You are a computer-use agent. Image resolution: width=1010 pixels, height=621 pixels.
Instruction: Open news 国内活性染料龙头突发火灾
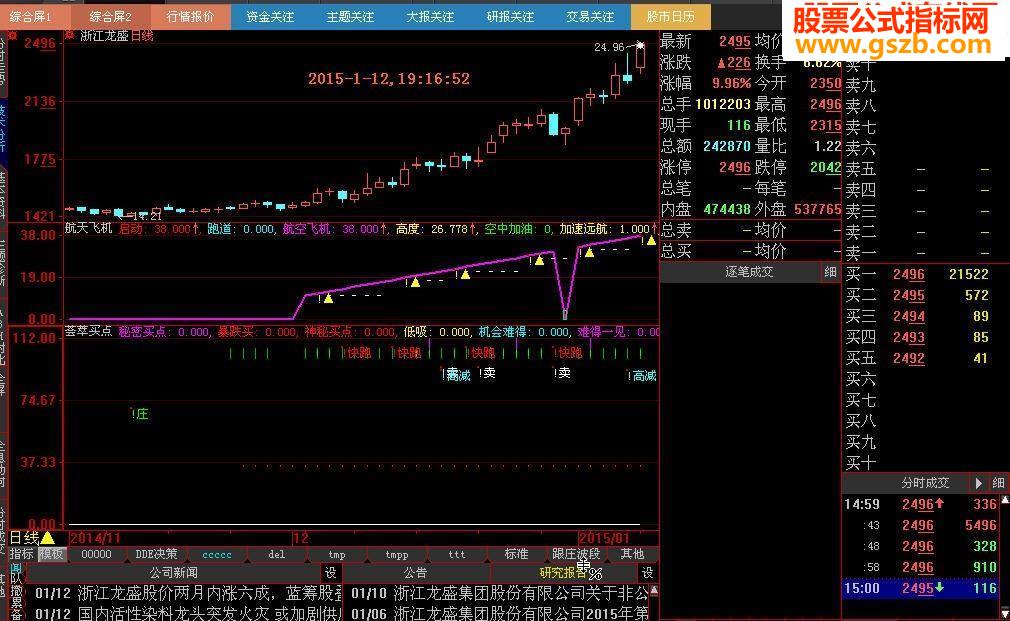click(188, 613)
